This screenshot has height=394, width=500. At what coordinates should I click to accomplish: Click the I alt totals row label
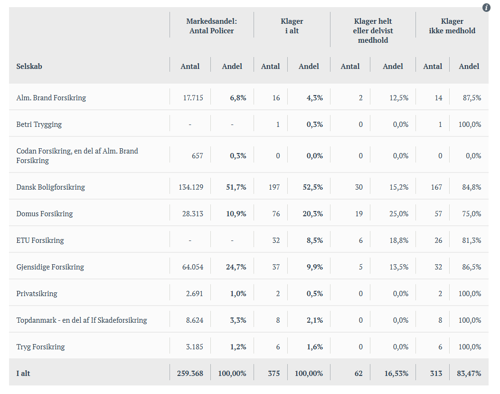point(23,373)
